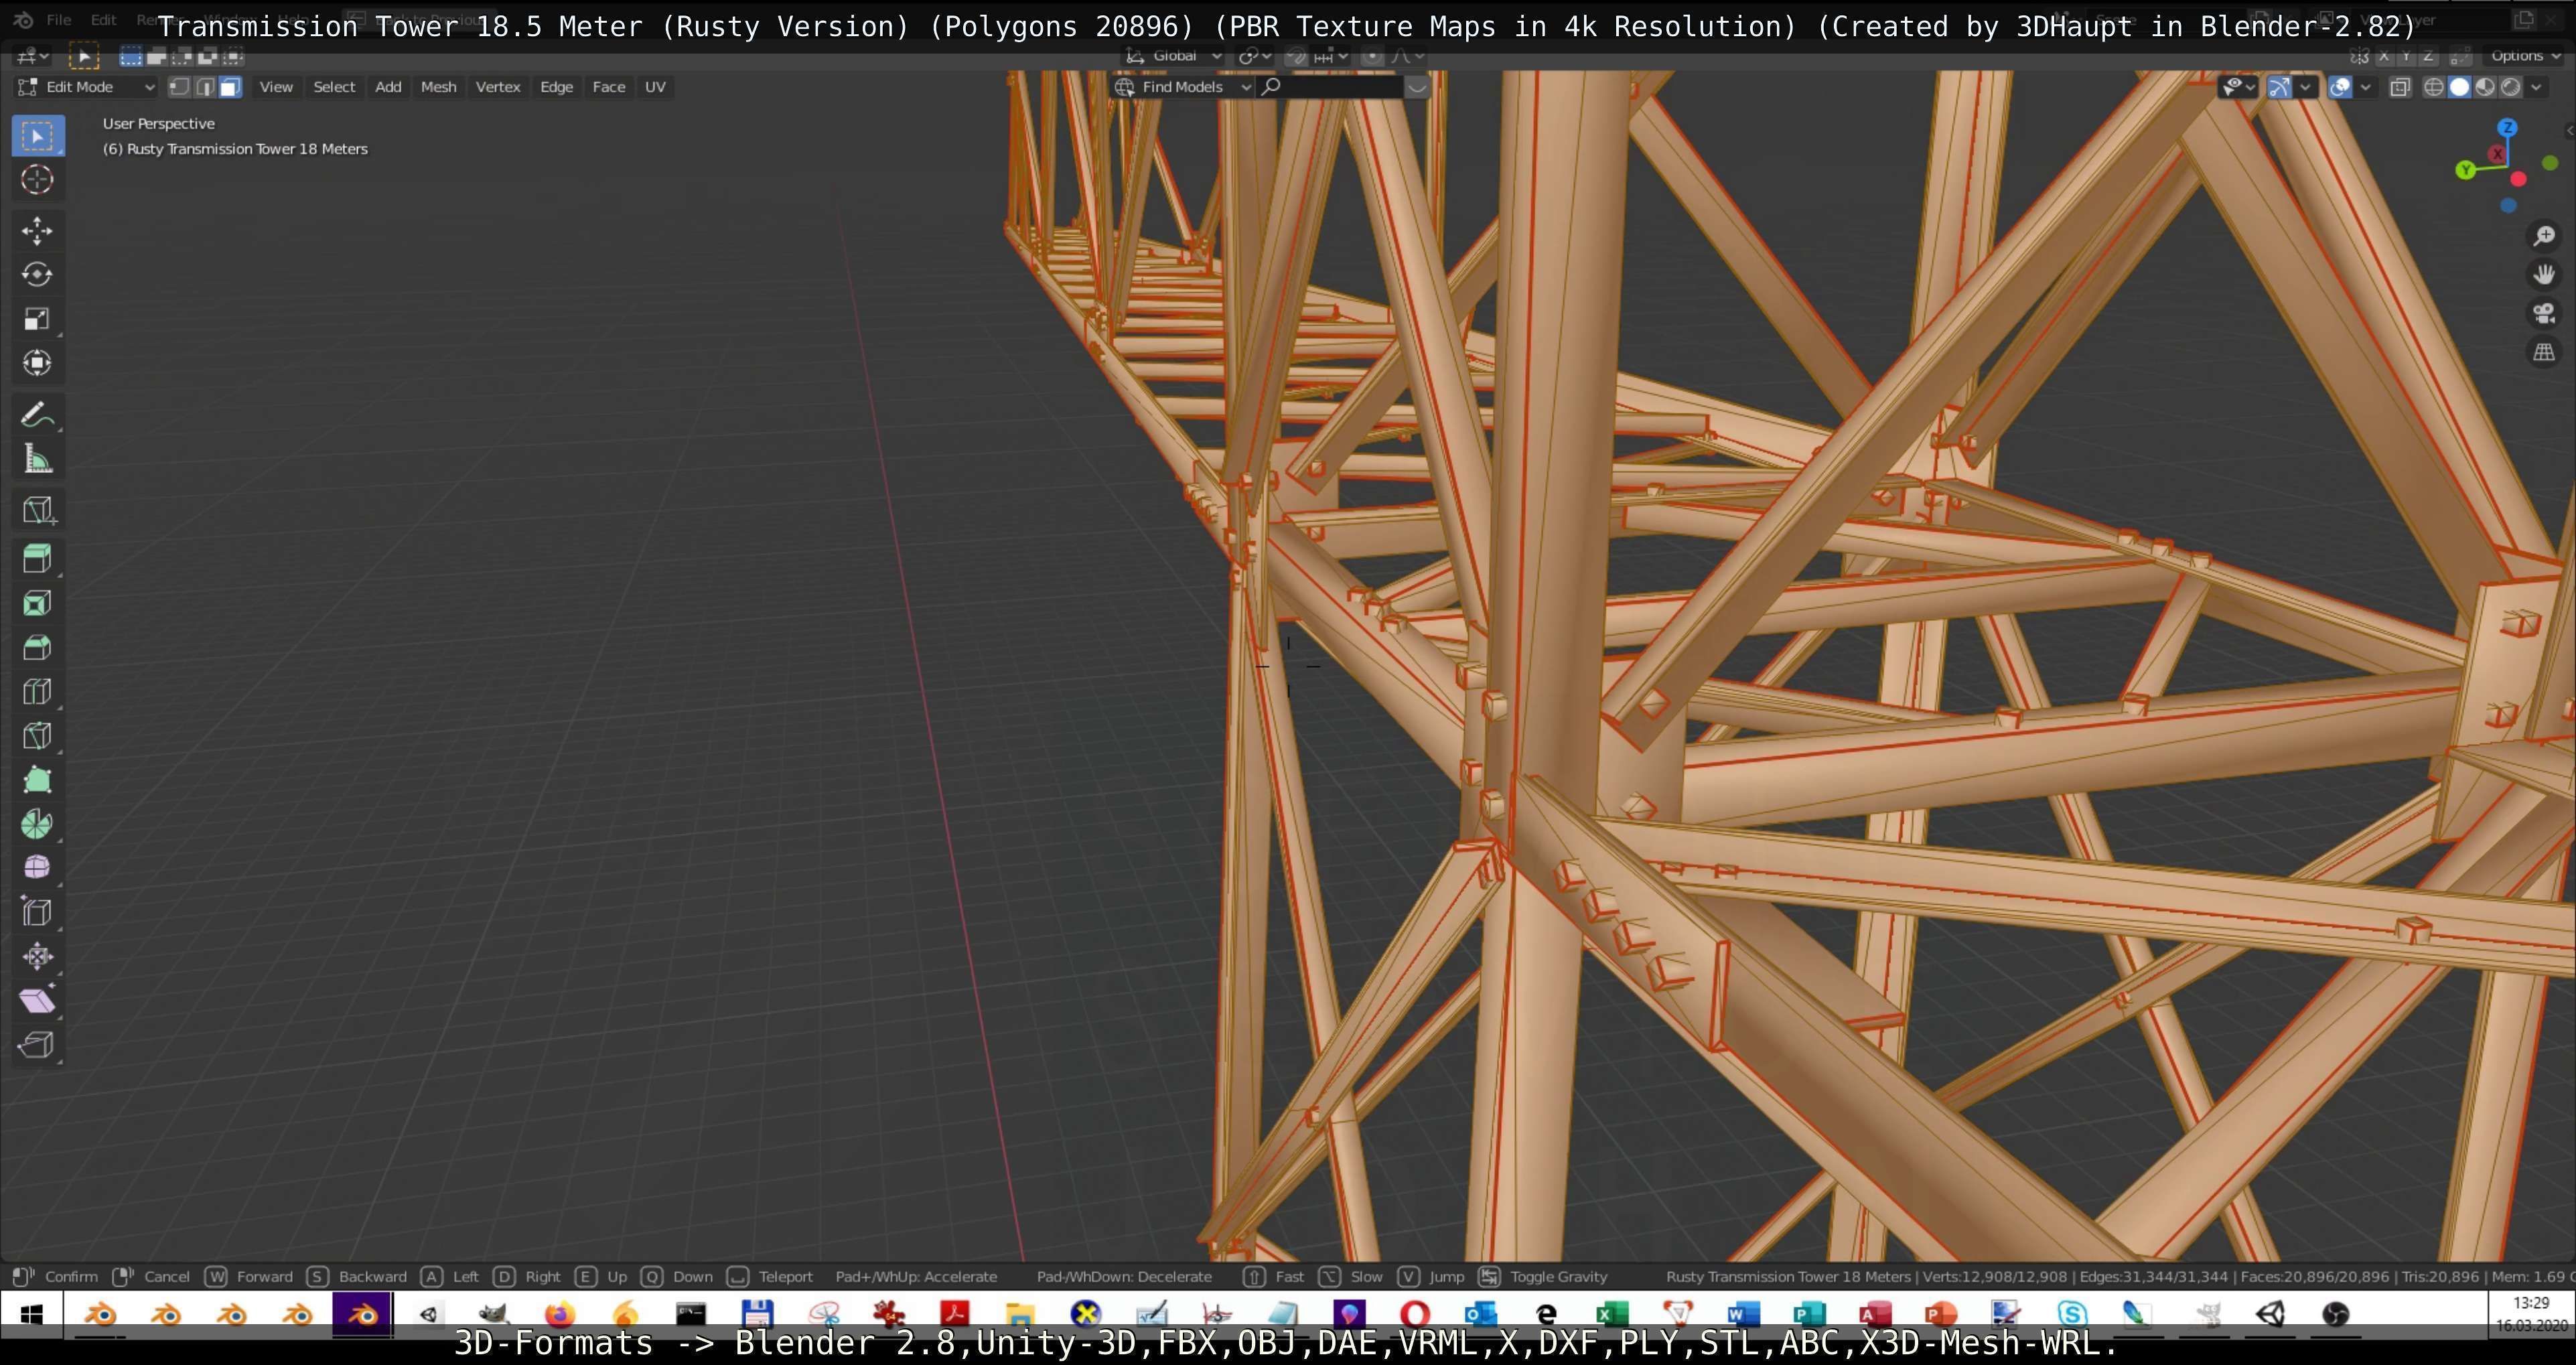The width and height of the screenshot is (2576, 1365).
Task: Activate the Spin tool
Action: (x=38, y=823)
